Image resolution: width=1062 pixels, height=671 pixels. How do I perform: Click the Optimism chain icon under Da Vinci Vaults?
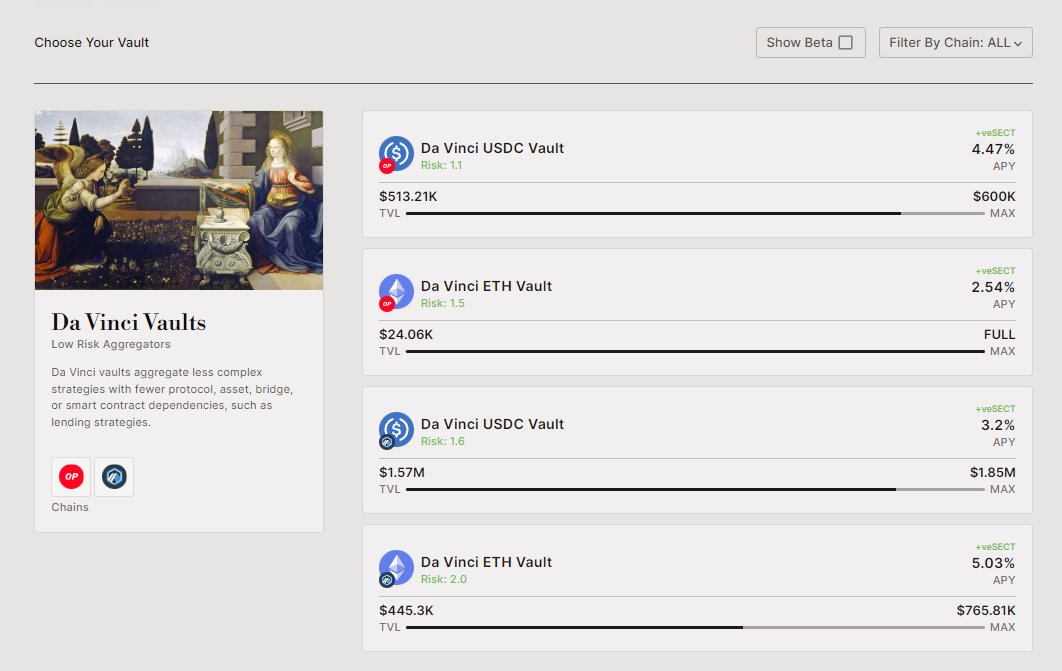[x=71, y=477]
